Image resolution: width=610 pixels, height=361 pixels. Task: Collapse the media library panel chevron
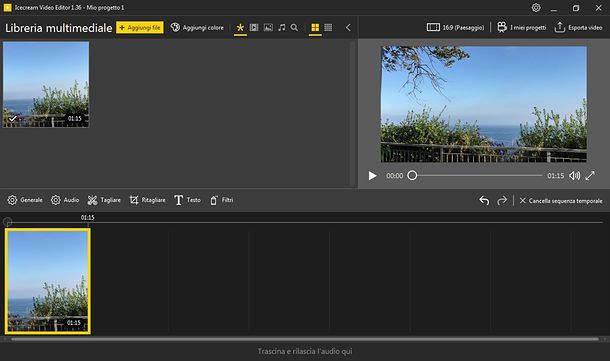pyautogui.click(x=348, y=28)
